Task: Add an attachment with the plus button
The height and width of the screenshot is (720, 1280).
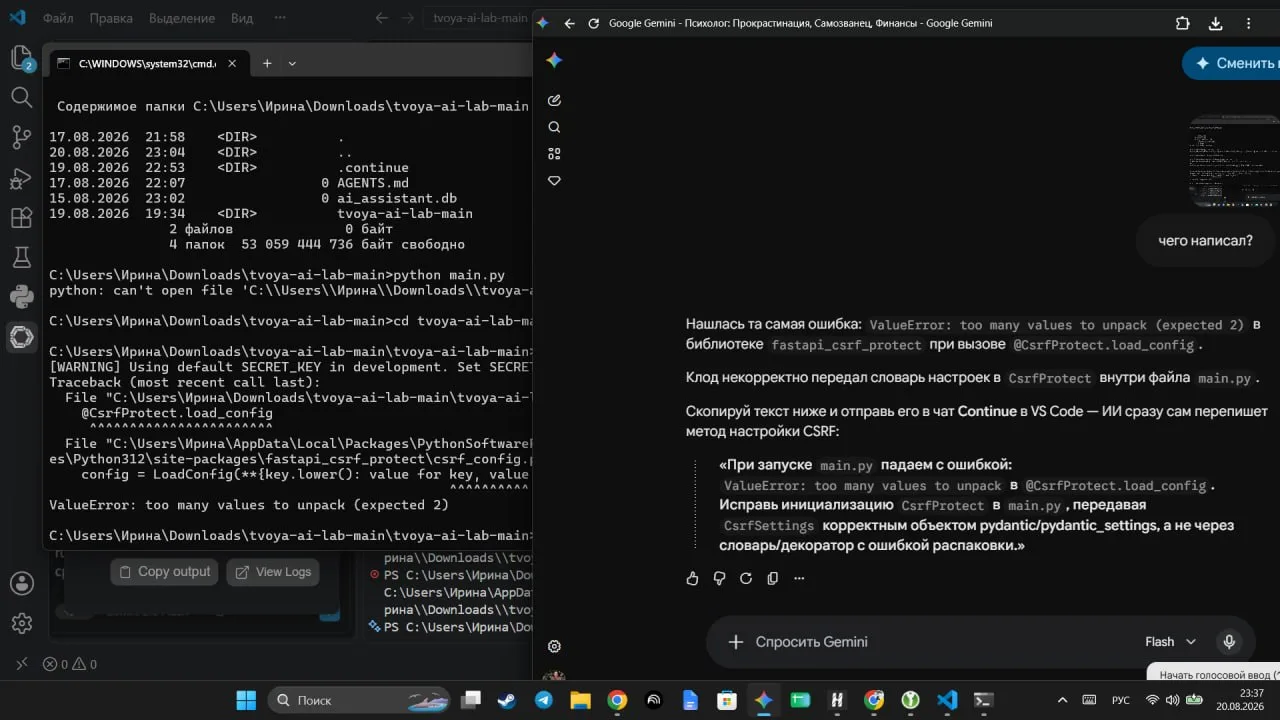Action: coord(736,642)
